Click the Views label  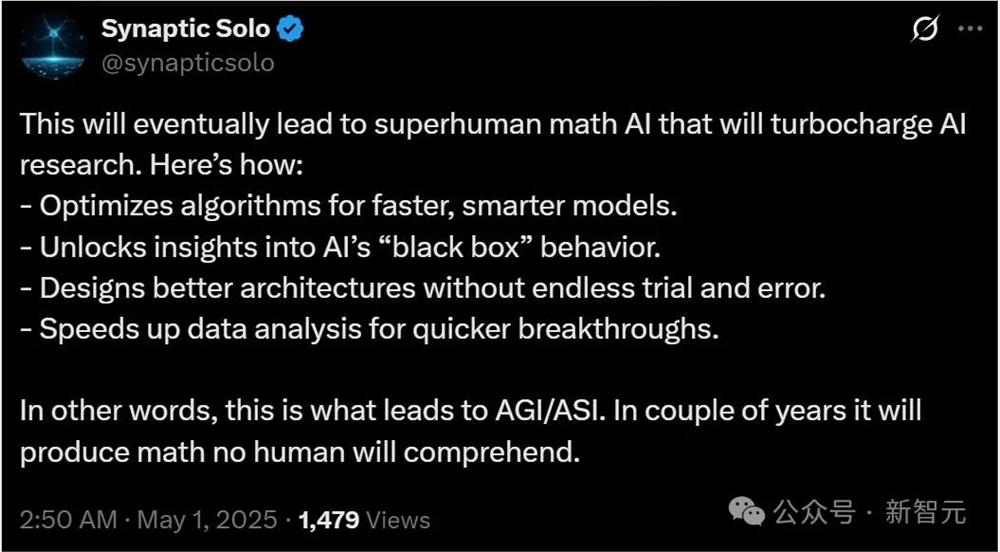click(x=399, y=519)
